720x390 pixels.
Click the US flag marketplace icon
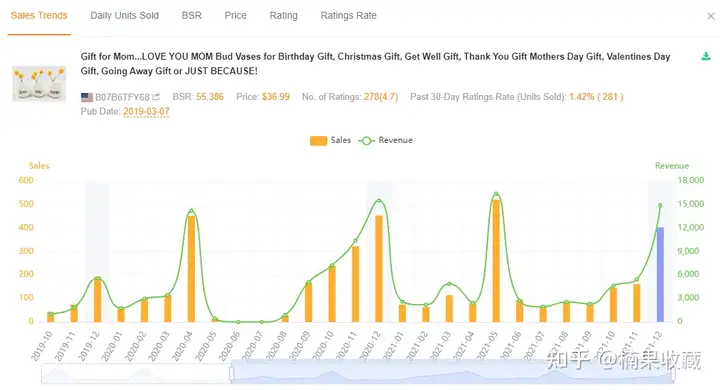coord(87,97)
